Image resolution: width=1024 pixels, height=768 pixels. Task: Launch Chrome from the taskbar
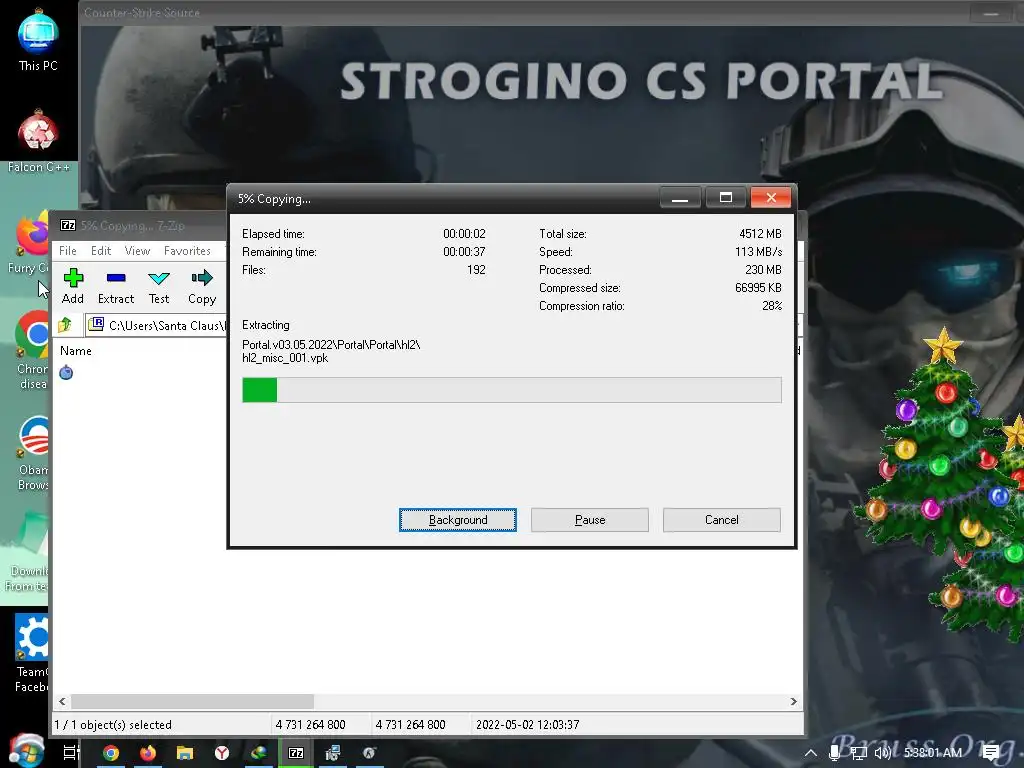(x=111, y=753)
